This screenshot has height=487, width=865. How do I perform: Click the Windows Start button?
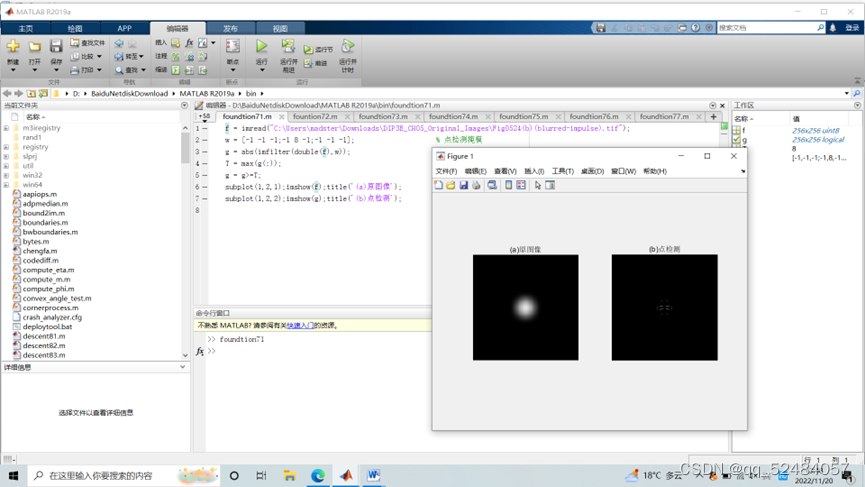click(x=13, y=475)
